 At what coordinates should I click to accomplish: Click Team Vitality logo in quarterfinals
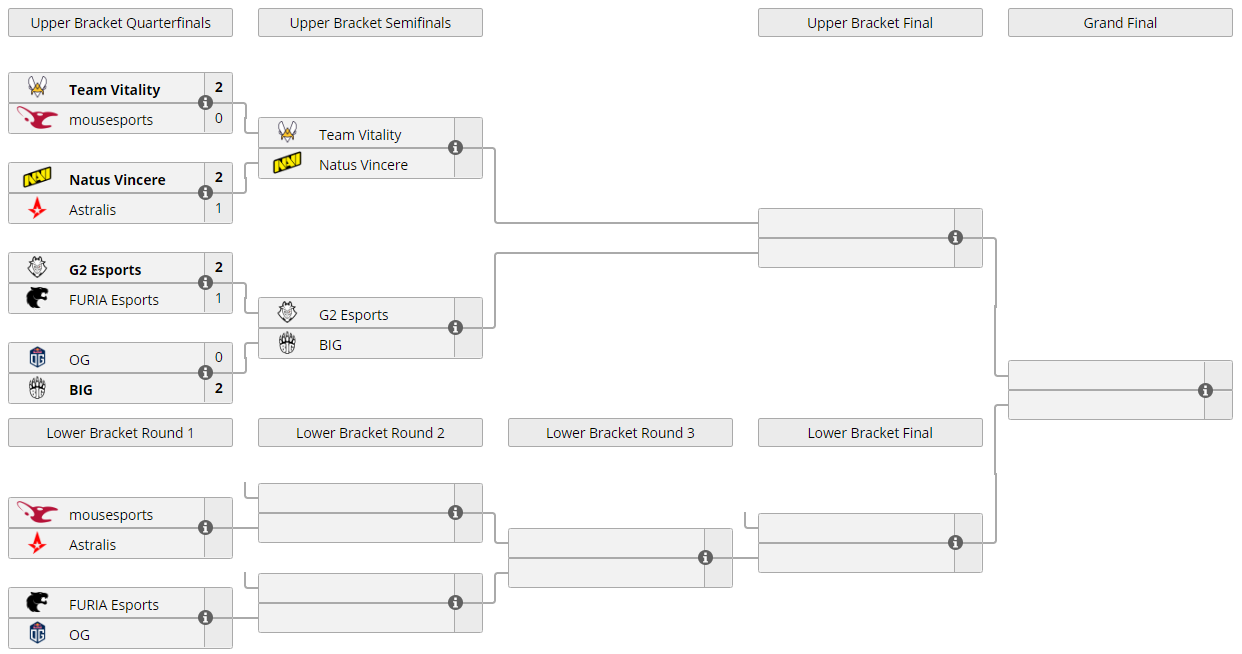pos(37,88)
